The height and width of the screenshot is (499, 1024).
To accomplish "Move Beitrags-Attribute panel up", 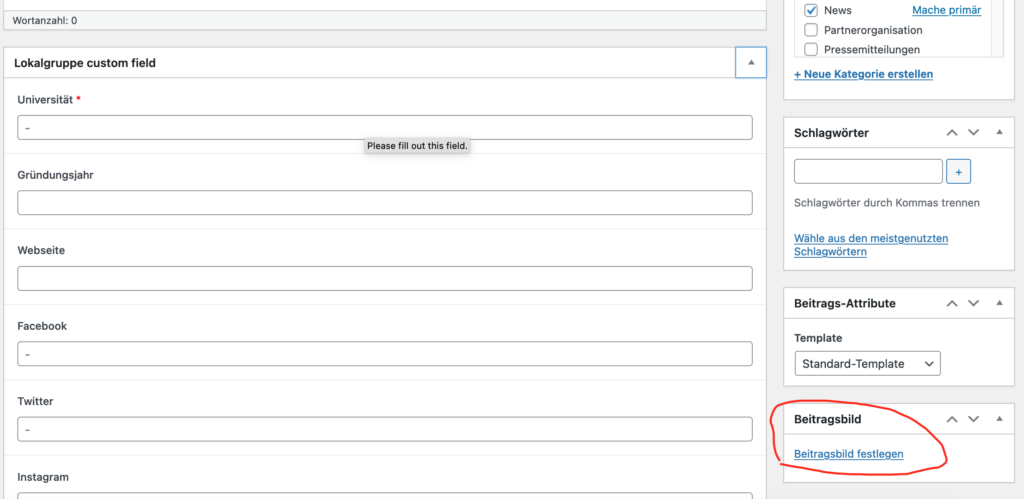I will (x=952, y=303).
